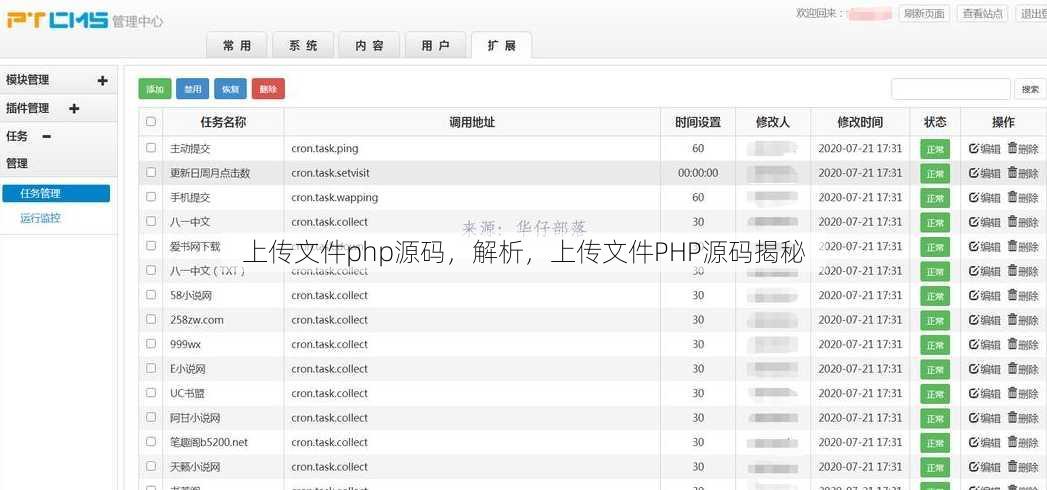Check the 天籁小说网 row checkbox
The width and height of the screenshot is (1047, 490).
point(151,466)
